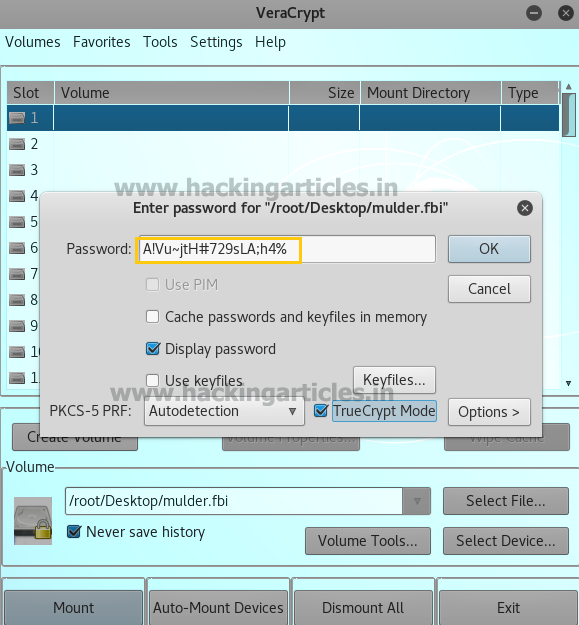Open the Favorites menu
579x625 pixels.
[x=102, y=42]
